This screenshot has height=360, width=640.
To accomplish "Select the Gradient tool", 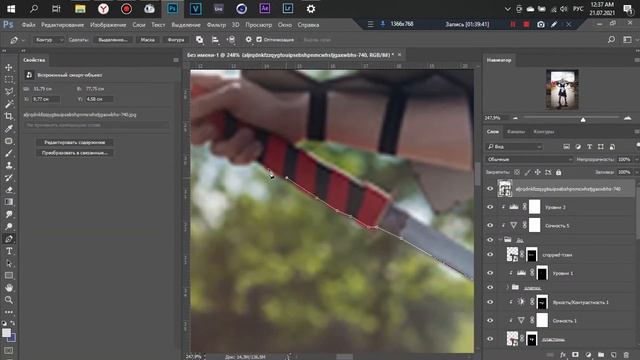I will click(x=9, y=202).
